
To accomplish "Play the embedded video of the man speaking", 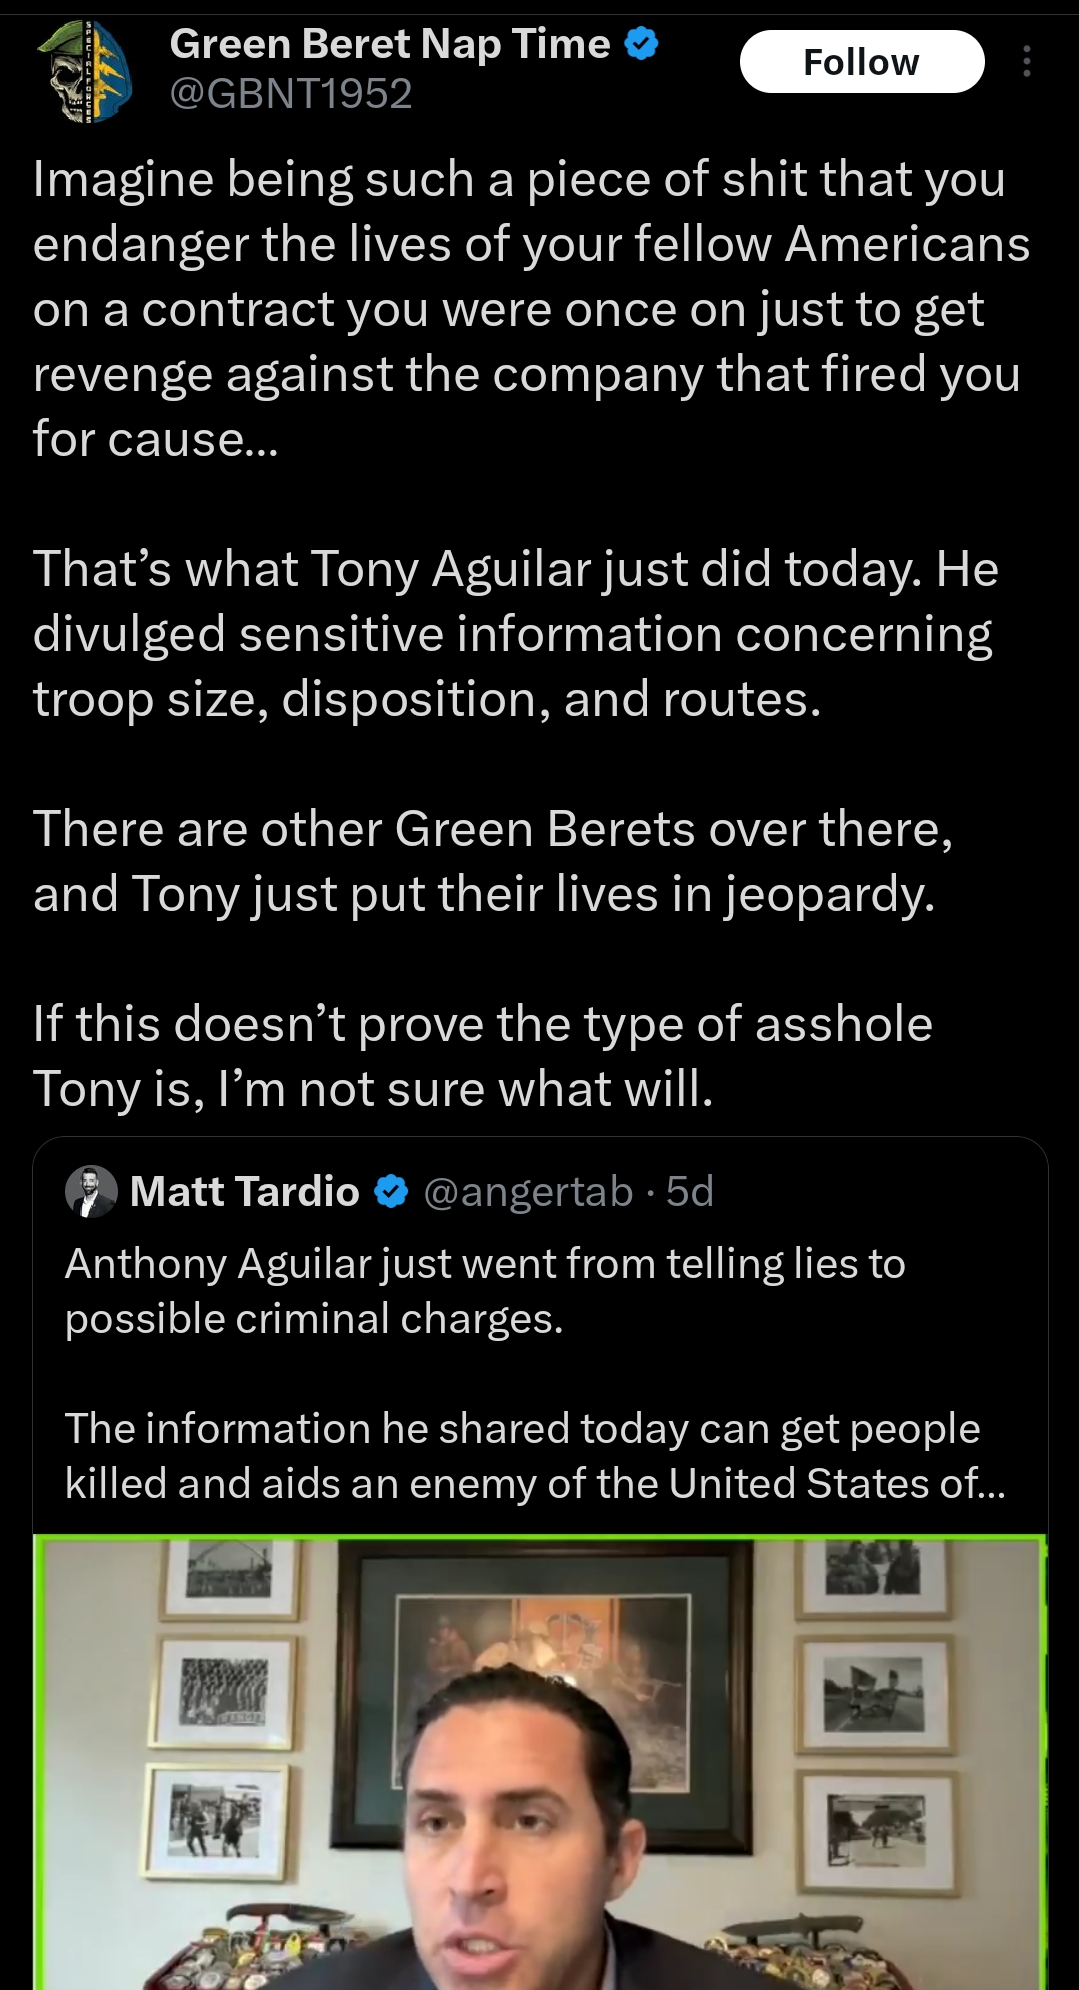I will (540, 1762).
